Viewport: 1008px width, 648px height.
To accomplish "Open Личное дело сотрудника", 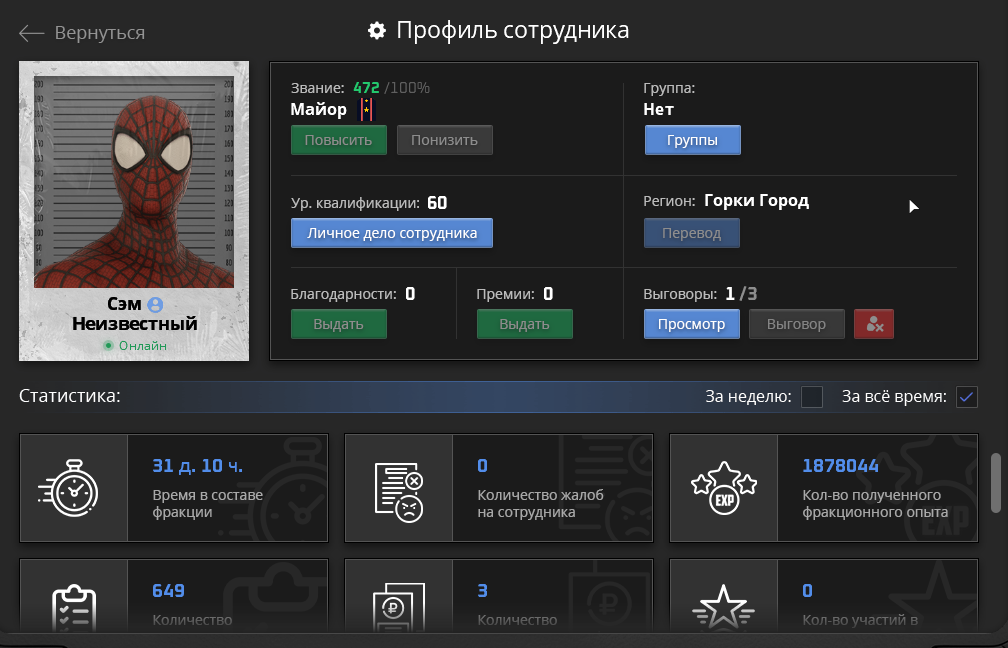I will (392, 233).
